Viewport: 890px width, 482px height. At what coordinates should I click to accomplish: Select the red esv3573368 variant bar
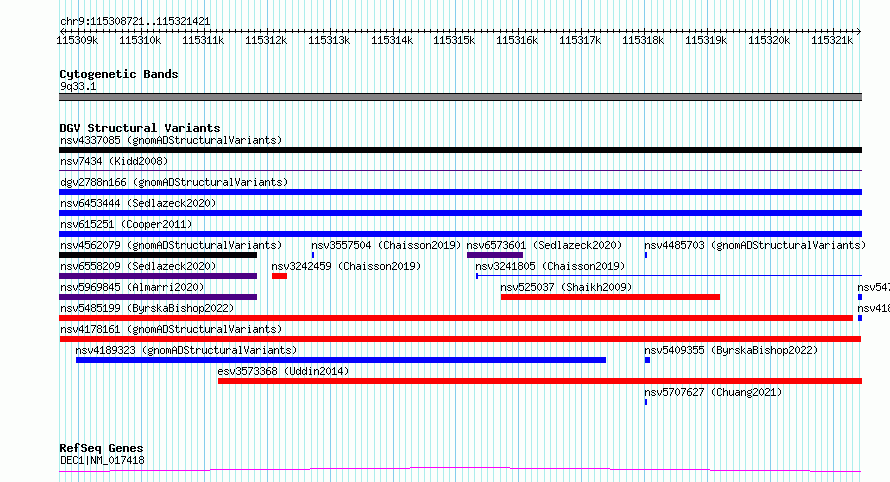540,381
